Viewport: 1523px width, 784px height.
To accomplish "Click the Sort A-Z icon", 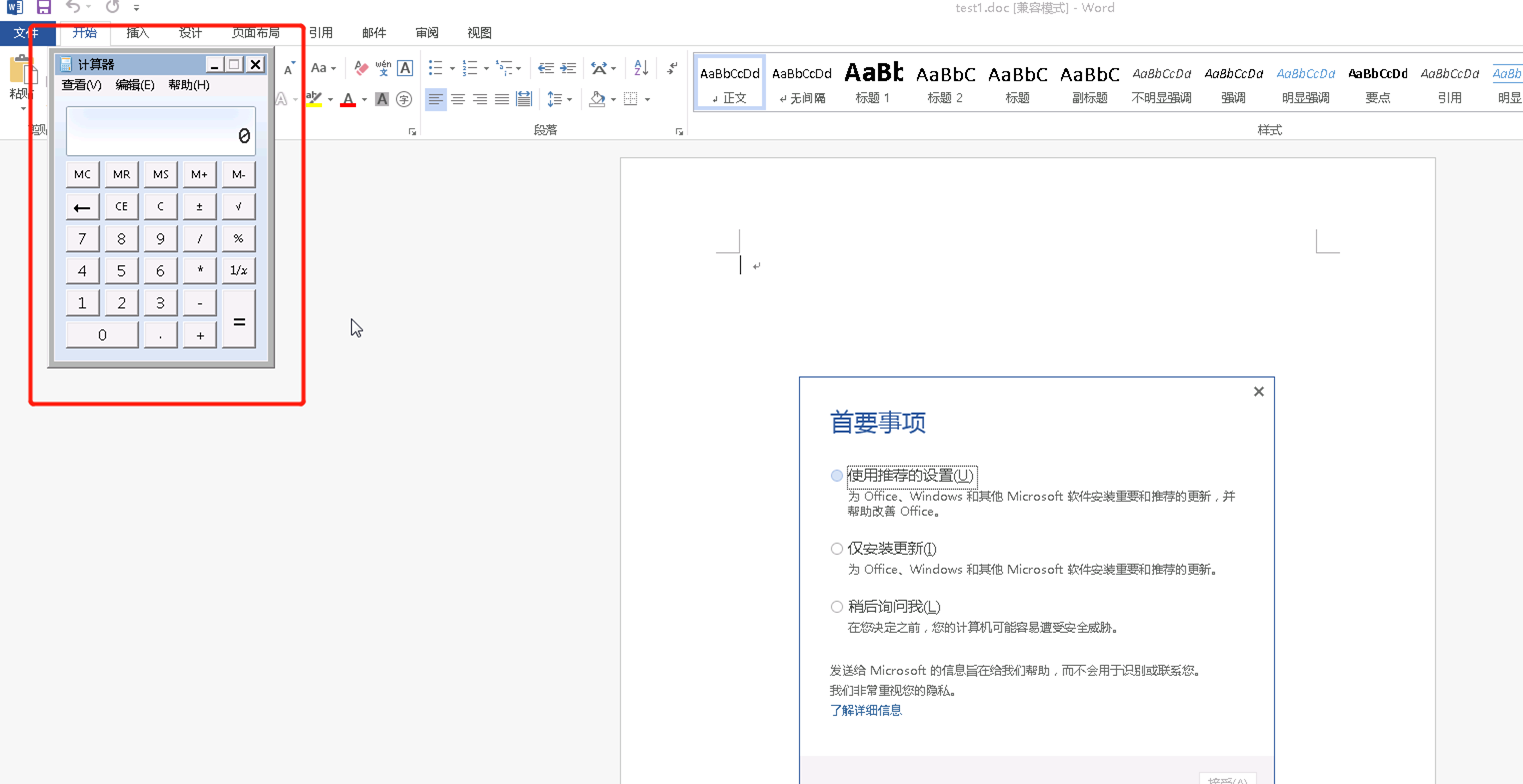I will click(641, 68).
